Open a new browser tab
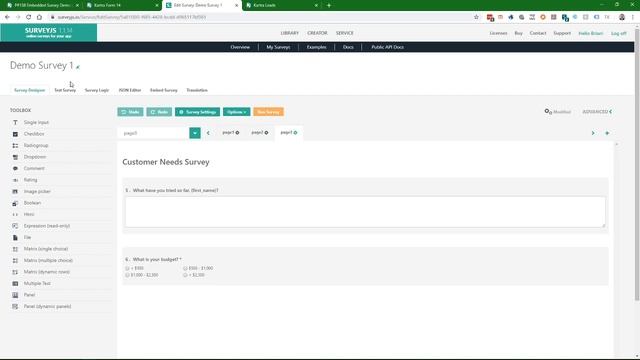640x360 pixels. tap(329, 5)
